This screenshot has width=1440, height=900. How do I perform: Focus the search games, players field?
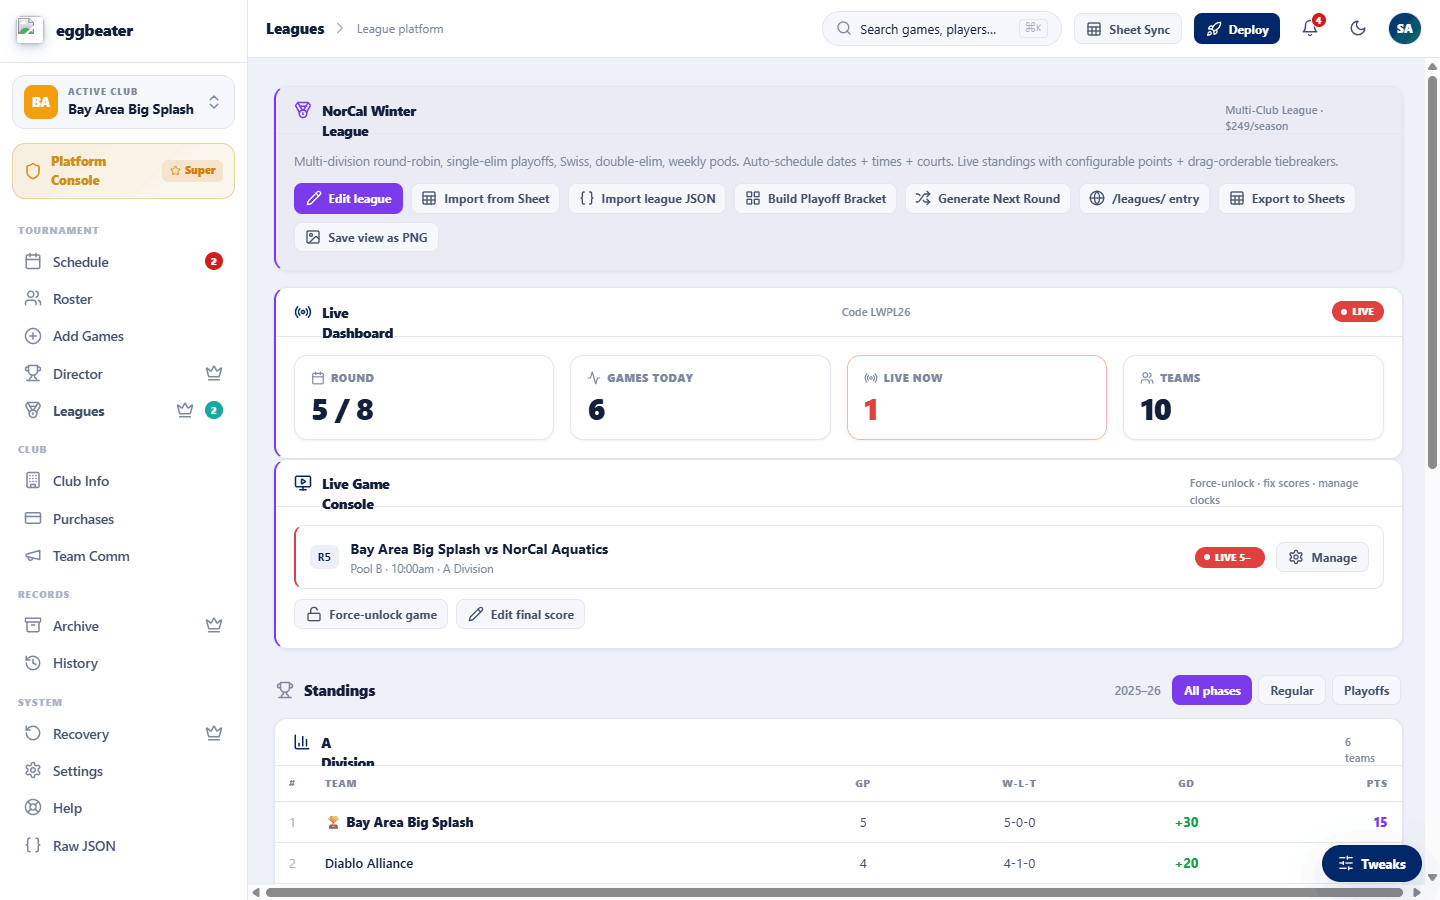tap(941, 29)
